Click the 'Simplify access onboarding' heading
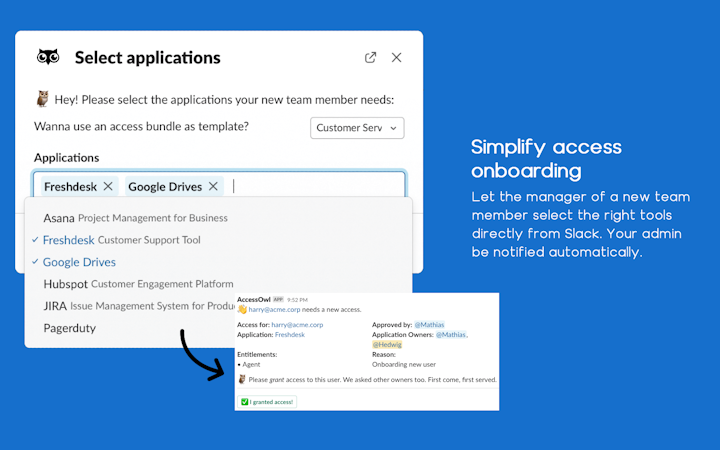720x450 pixels. click(546, 159)
